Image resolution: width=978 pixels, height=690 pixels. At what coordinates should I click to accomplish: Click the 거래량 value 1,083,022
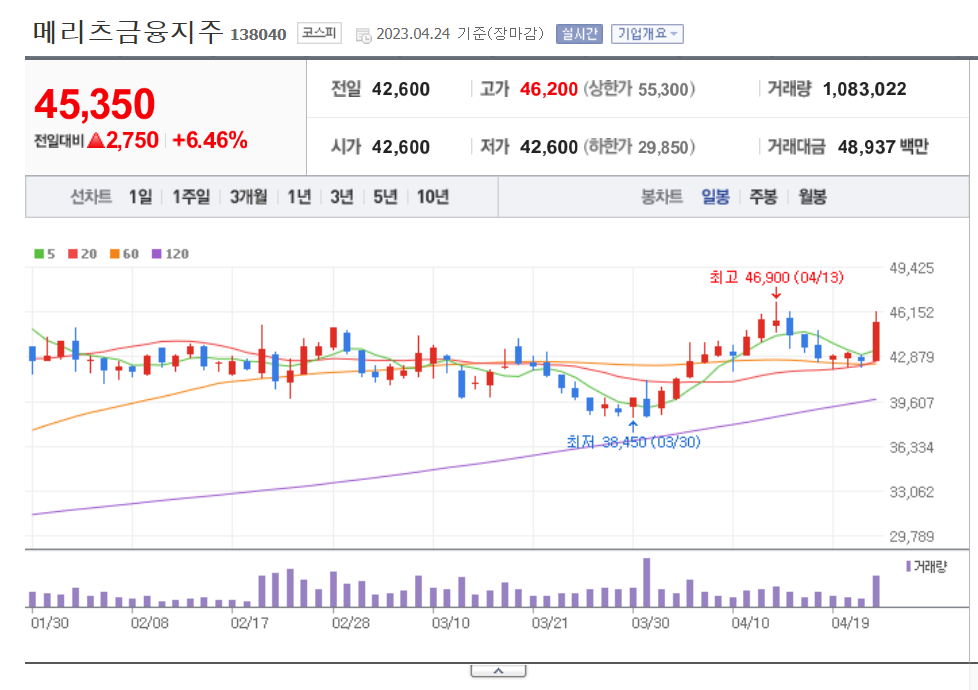(864, 89)
